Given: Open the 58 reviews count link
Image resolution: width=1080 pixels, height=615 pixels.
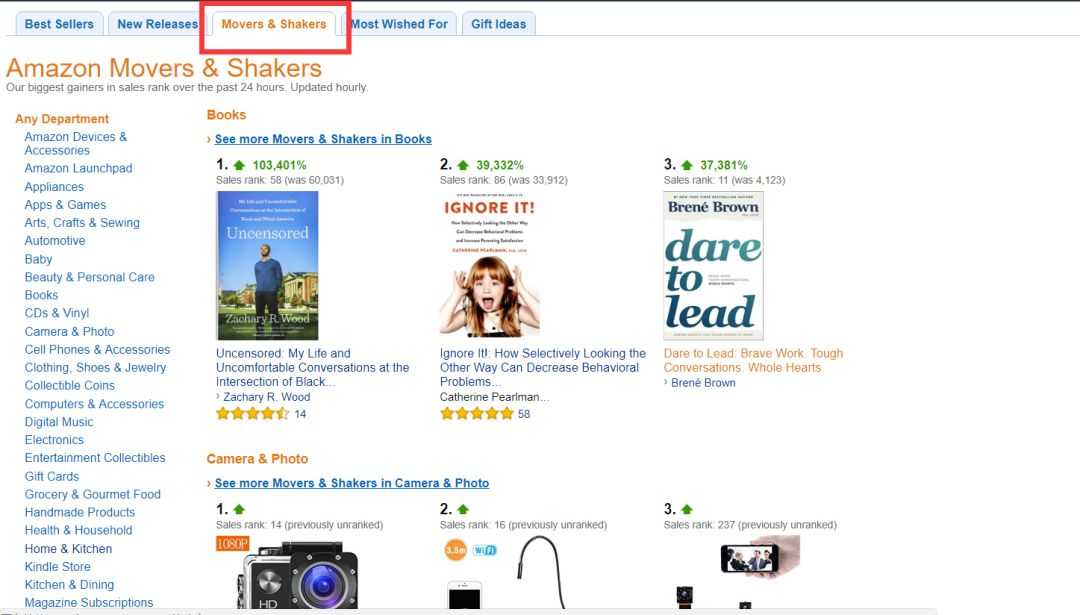Looking at the screenshot, I should point(524,414).
